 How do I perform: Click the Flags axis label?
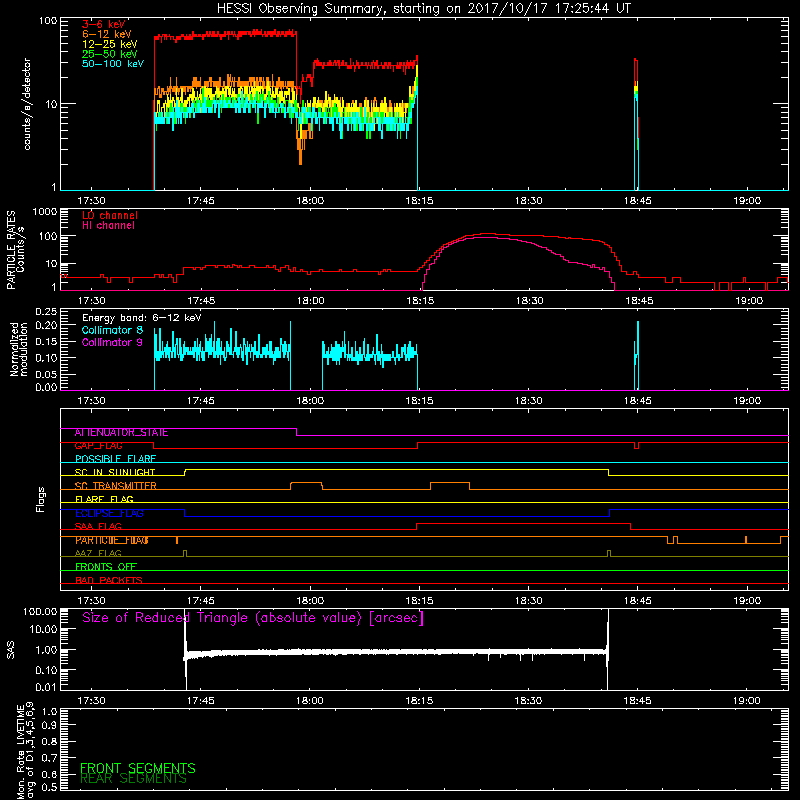tap(40, 499)
